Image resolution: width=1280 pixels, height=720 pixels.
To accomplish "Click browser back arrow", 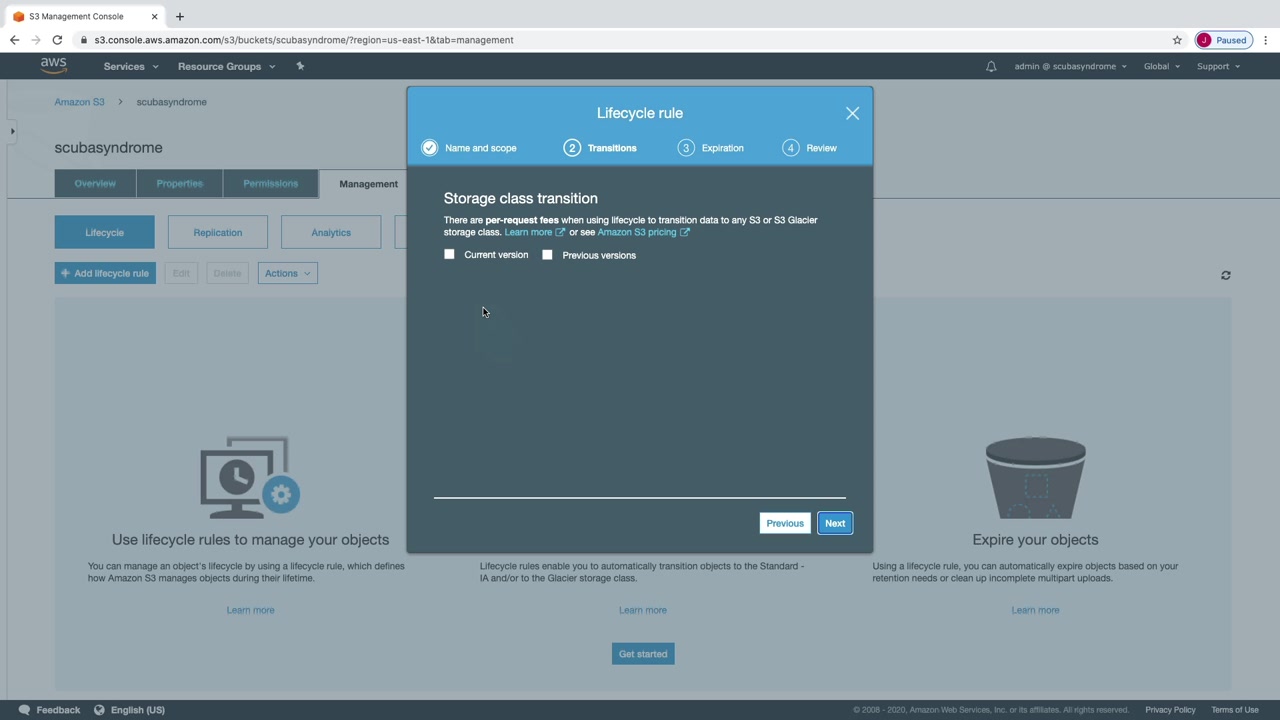I will (x=14, y=40).
